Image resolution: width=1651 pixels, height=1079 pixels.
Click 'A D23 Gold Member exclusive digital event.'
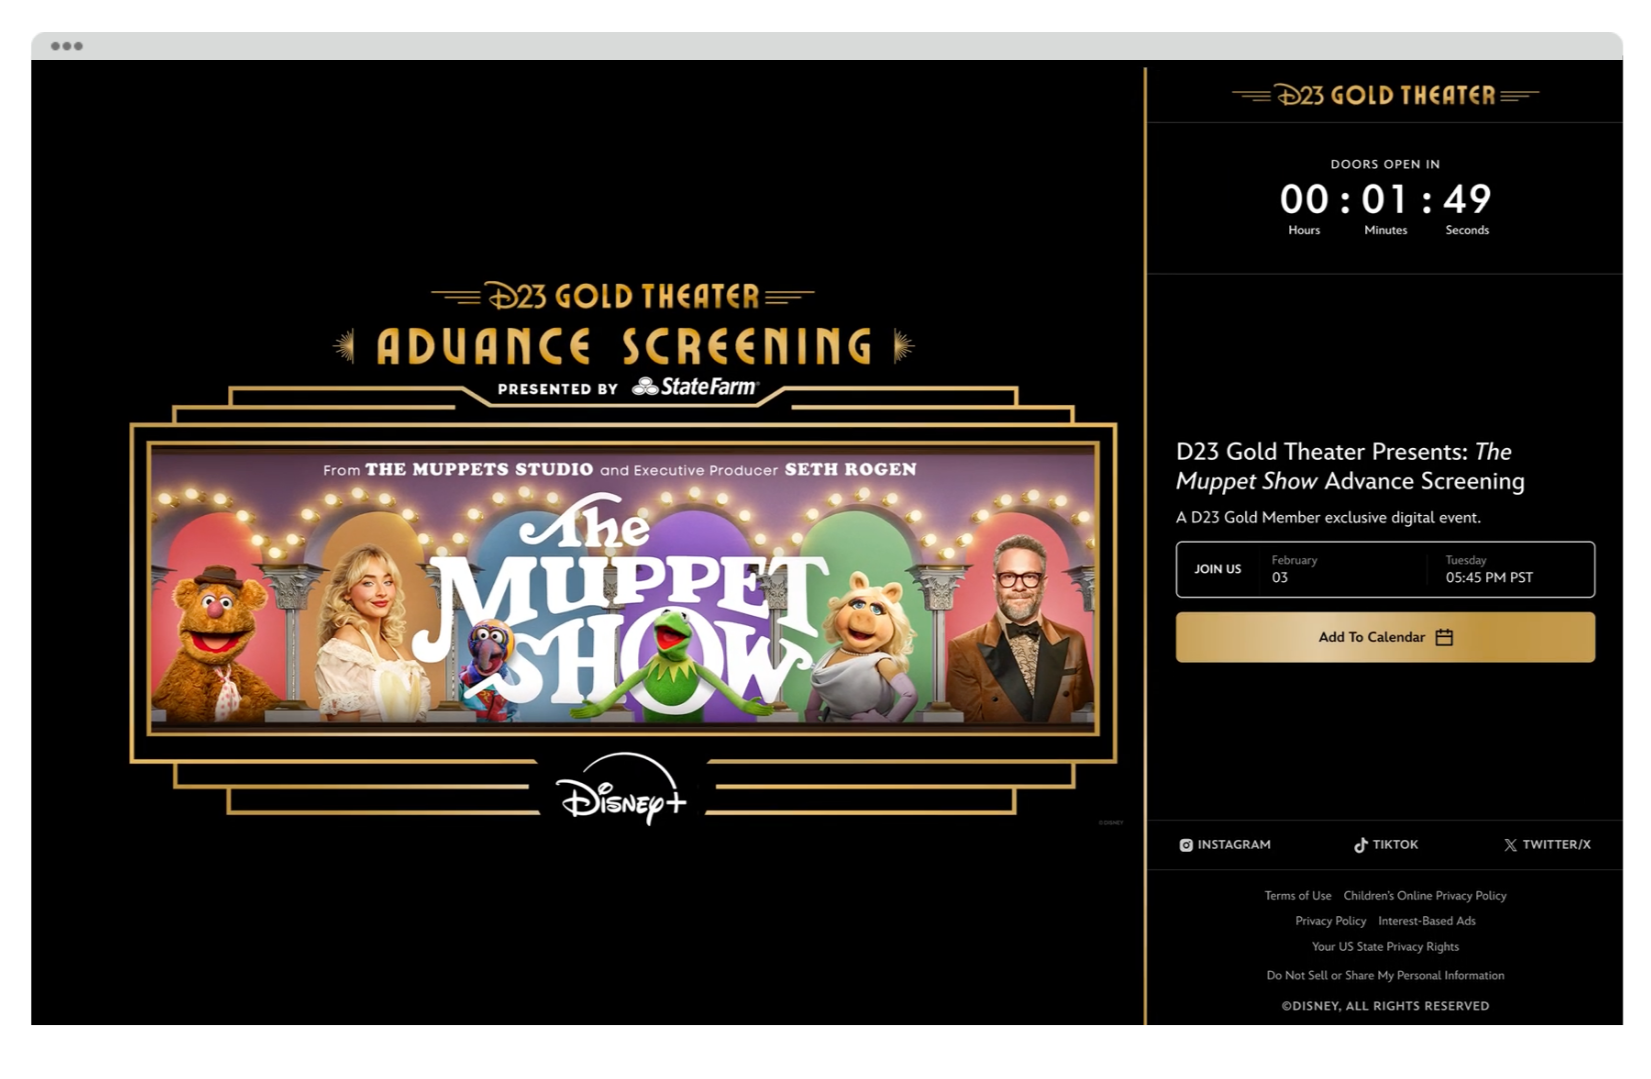point(1328,518)
